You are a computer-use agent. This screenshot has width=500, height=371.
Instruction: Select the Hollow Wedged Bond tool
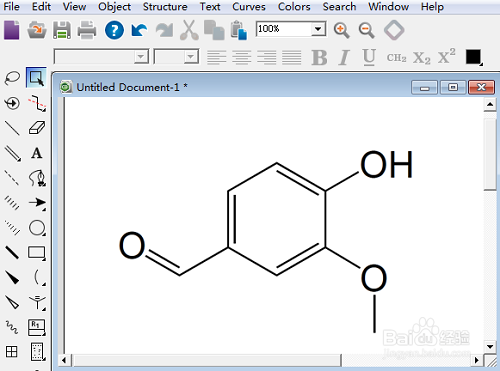(x=12, y=303)
